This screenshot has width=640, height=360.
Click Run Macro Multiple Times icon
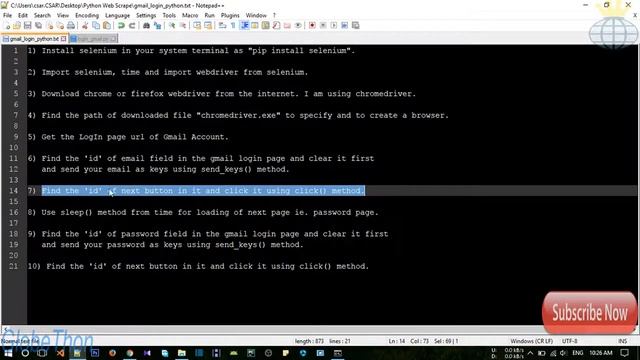click(x=344, y=25)
